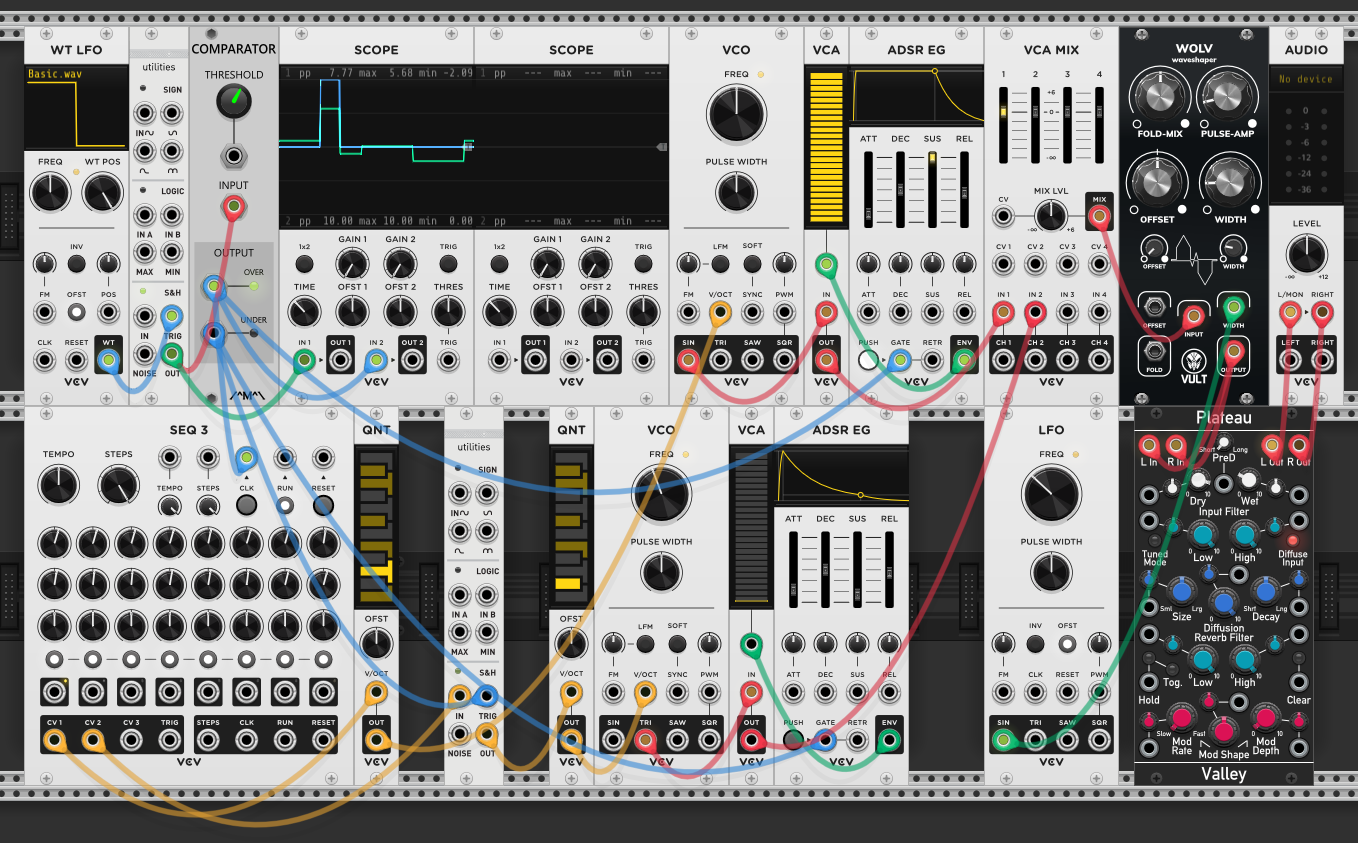
Task: Click the Valley brand label on Plateau
Action: click(x=1224, y=774)
